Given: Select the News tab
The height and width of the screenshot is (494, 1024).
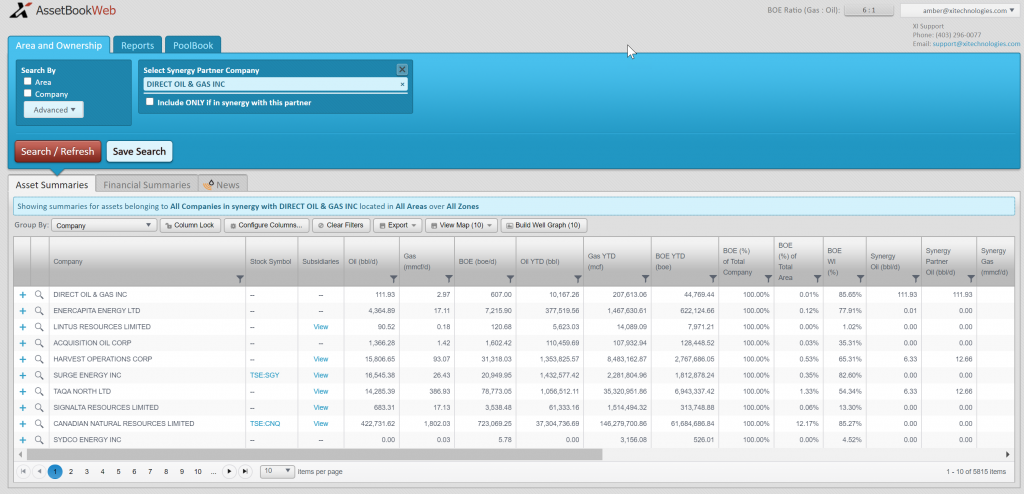Looking at the screenshot, I should pyautogui.click(x=223, y=185).
